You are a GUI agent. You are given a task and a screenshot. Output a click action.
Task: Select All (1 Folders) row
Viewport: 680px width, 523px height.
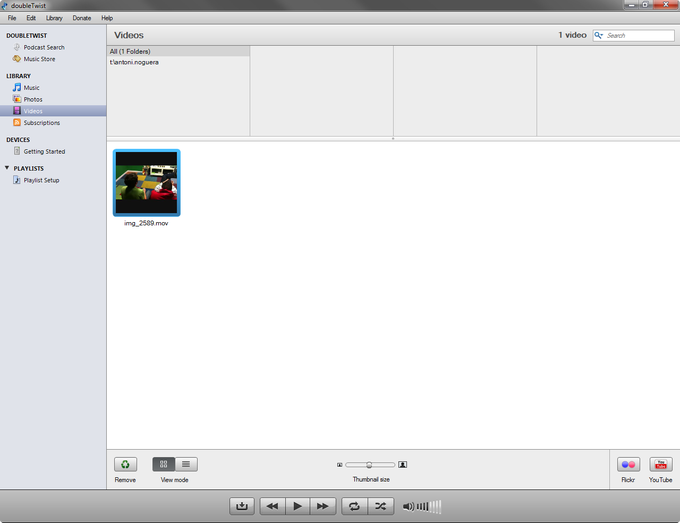tap(178, 52)
